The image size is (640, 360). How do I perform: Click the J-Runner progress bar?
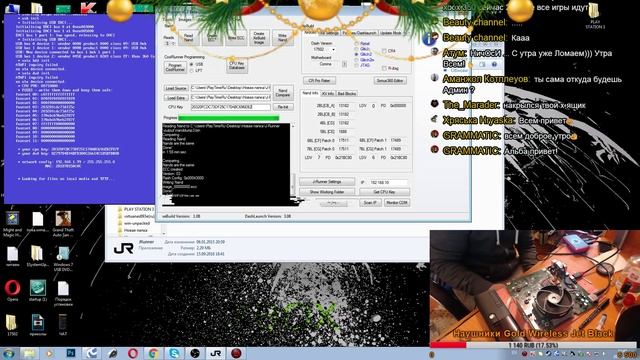[x=229, y=118]
